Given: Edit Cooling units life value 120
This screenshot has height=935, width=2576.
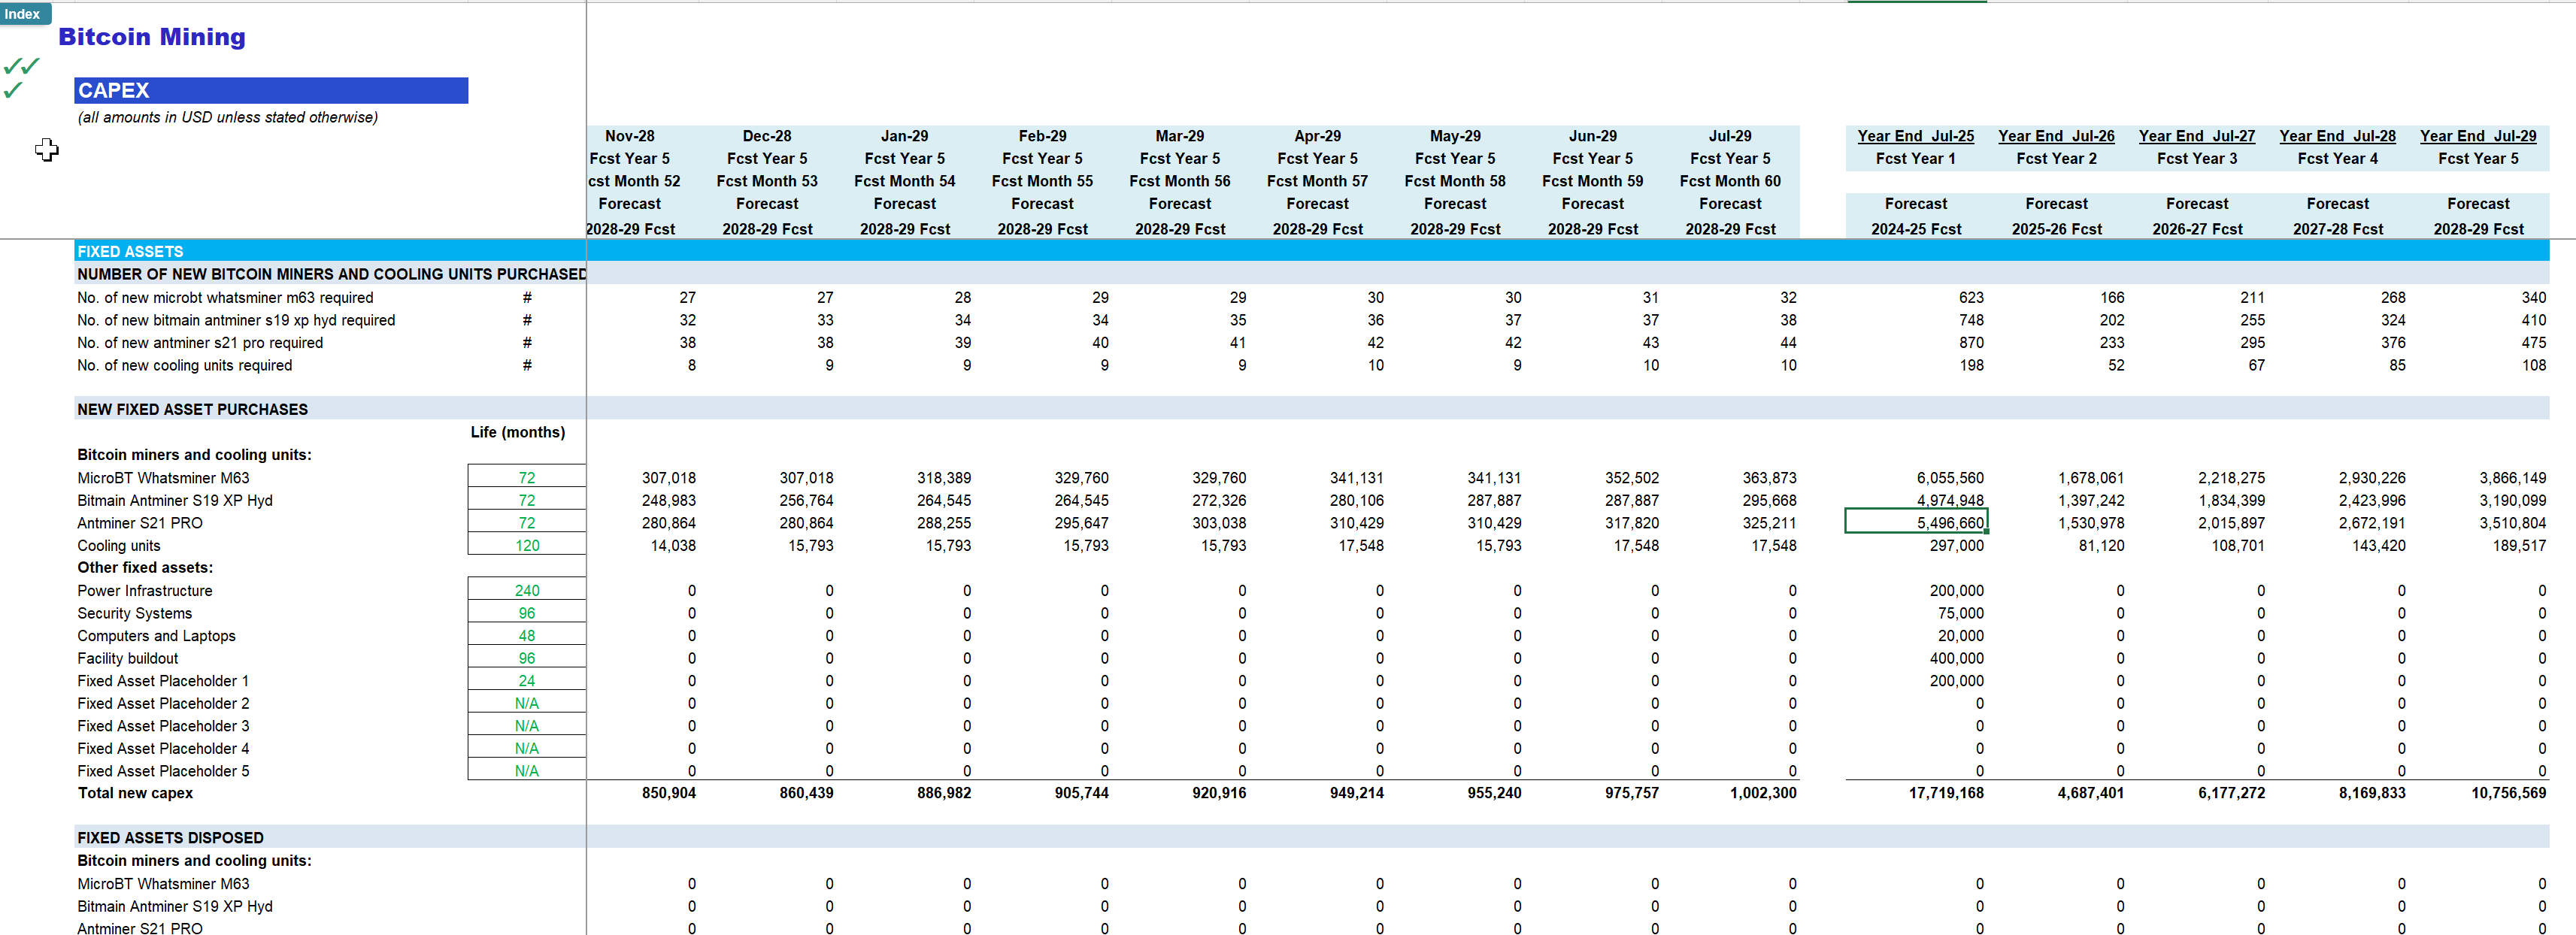Looking at the screenshot, I should coord(526,545).
